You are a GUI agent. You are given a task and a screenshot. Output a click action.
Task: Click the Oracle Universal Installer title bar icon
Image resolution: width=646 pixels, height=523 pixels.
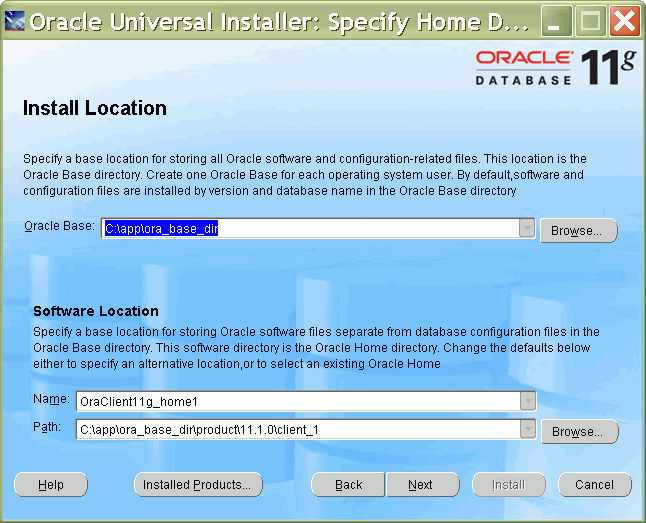point(15,21)
